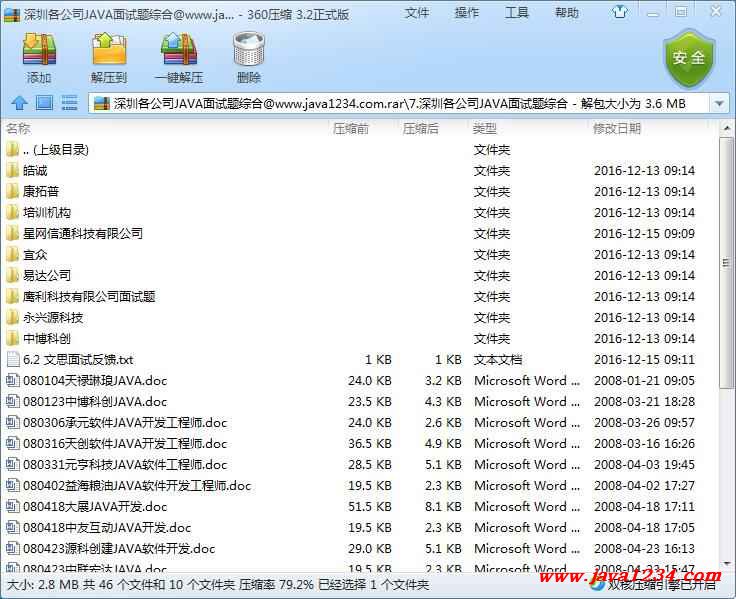
Task: Click the 6.2 文思面试反馈.txt file icon
Action: tap(13, 360)
